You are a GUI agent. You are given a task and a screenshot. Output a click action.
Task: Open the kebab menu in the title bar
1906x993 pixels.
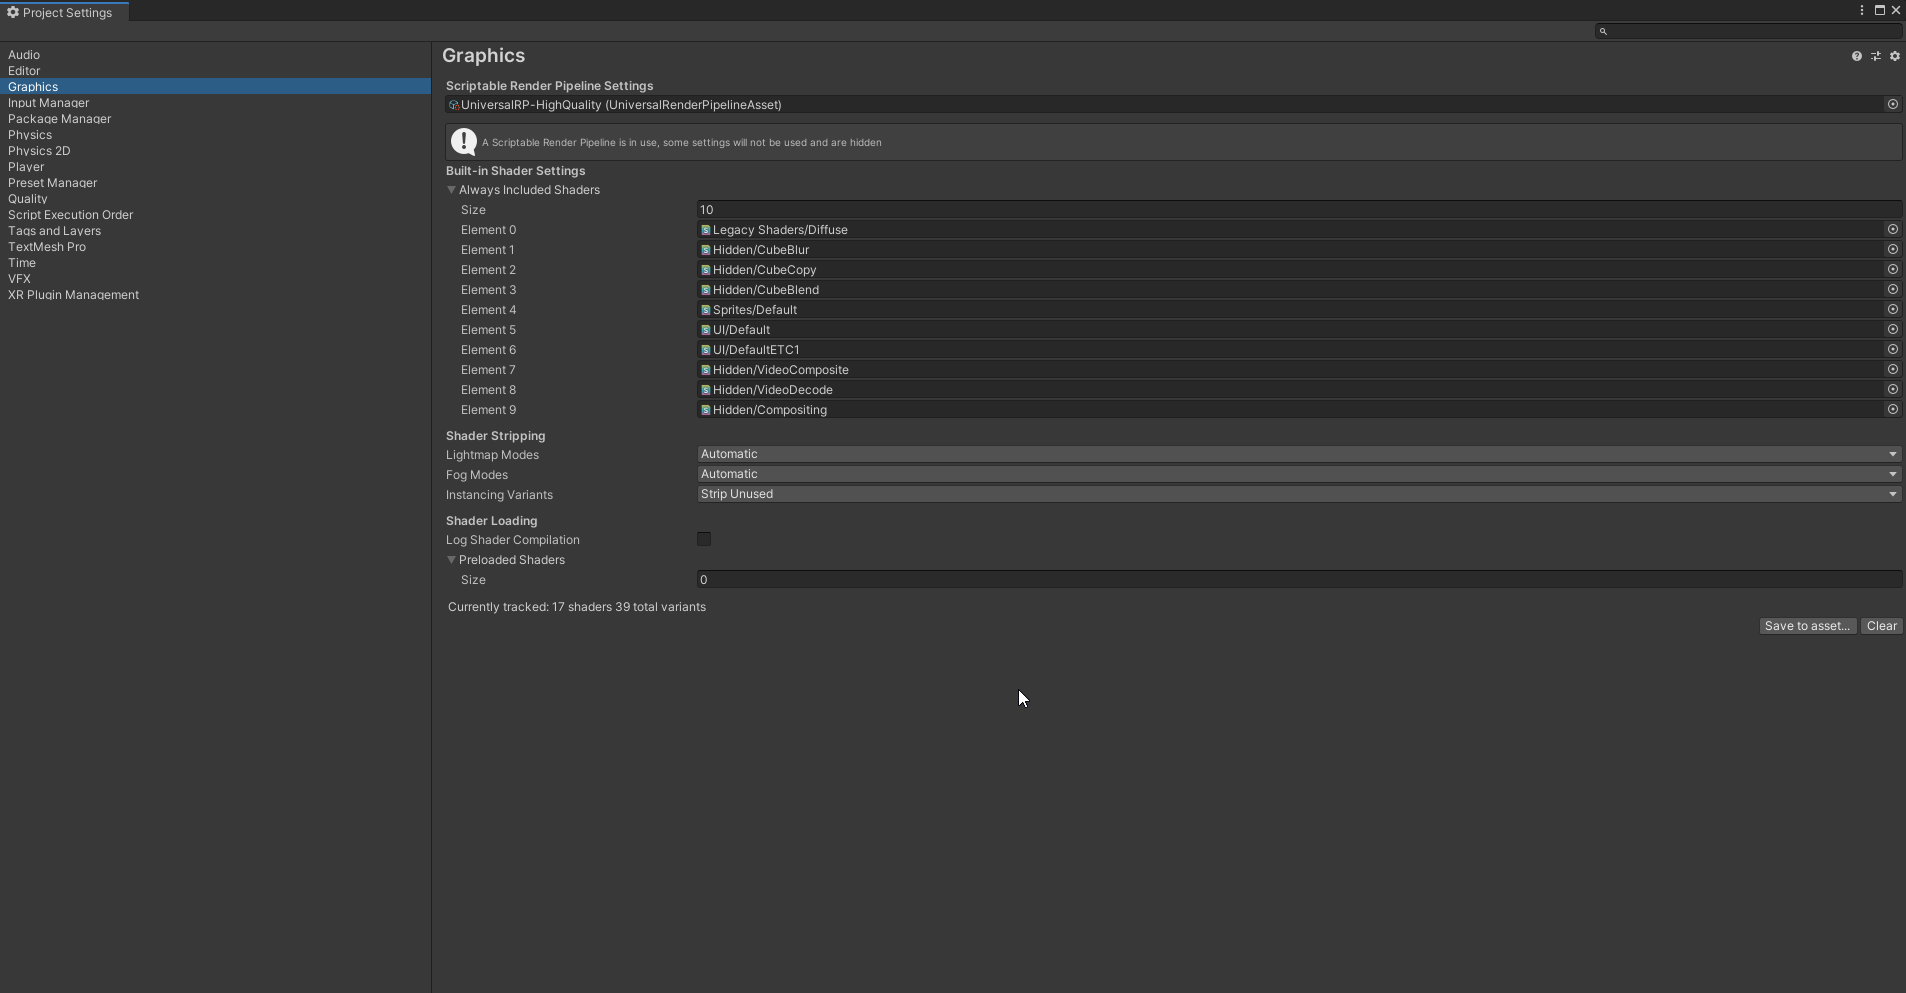[1860, 10]
